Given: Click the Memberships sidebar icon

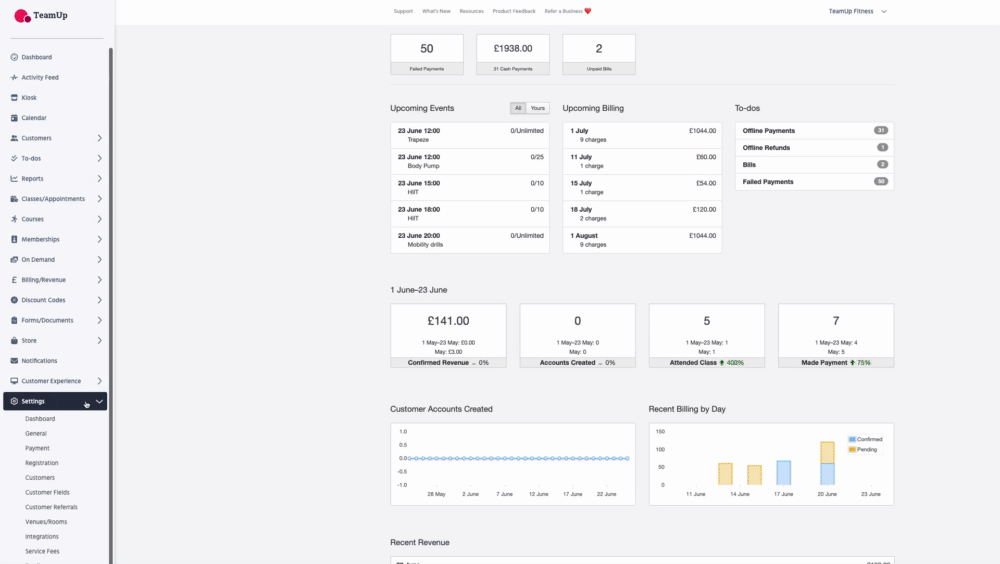Looking at the screenshot, I should click(13, 239).
